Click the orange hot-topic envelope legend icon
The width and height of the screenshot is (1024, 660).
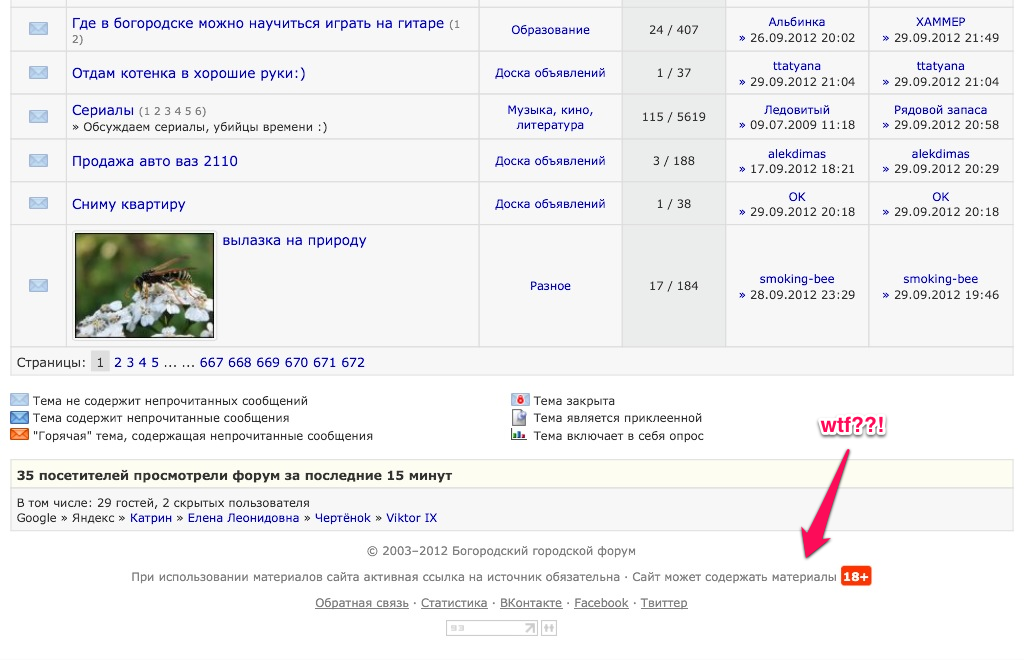(x=19, y=435)
